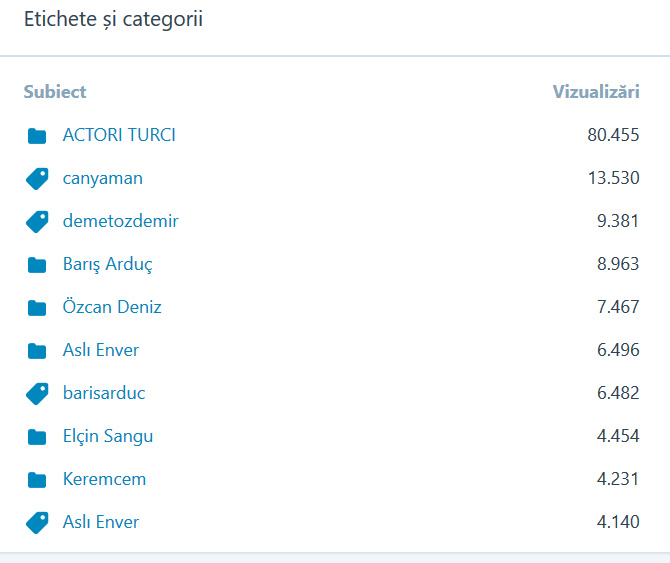Select the Barış Arduç category link

click(107, 264)
